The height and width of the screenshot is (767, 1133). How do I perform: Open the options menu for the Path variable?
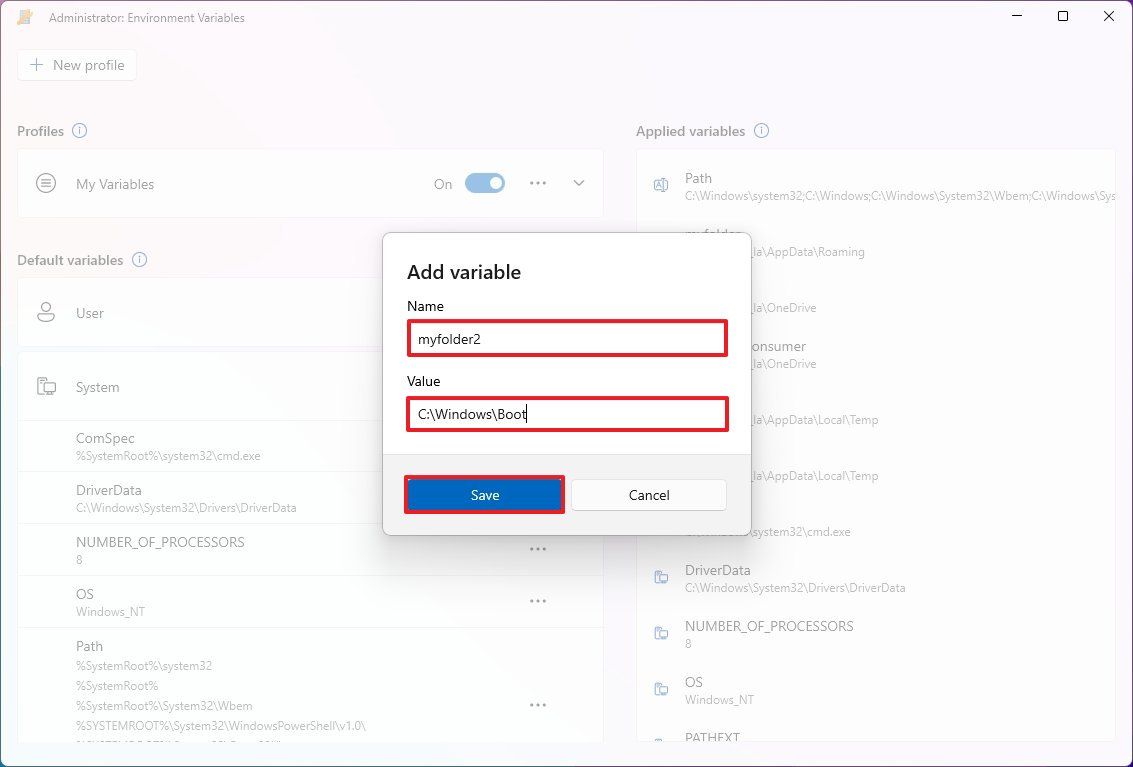(x=538, y=704)
